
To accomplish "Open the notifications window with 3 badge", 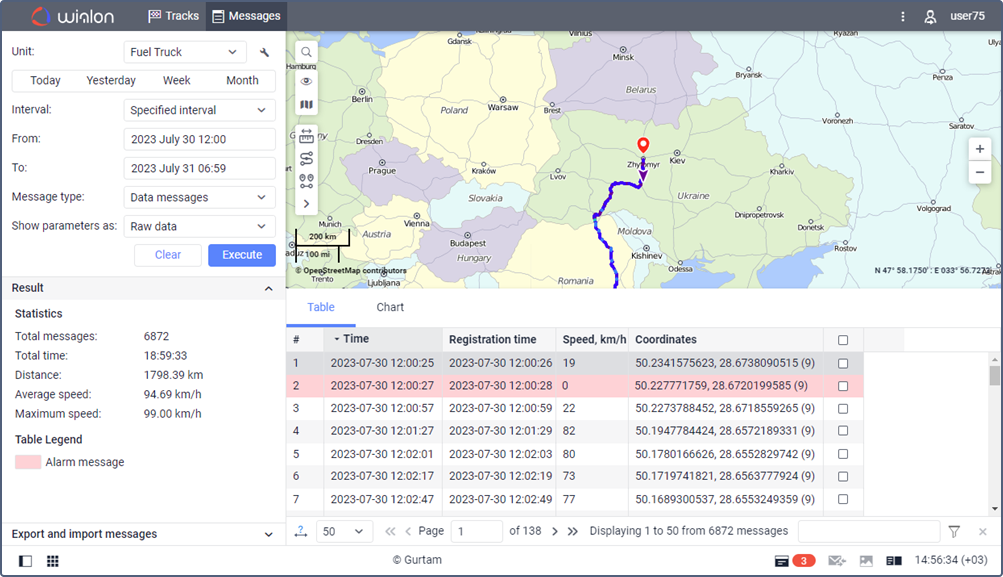I will click(794, 561).
